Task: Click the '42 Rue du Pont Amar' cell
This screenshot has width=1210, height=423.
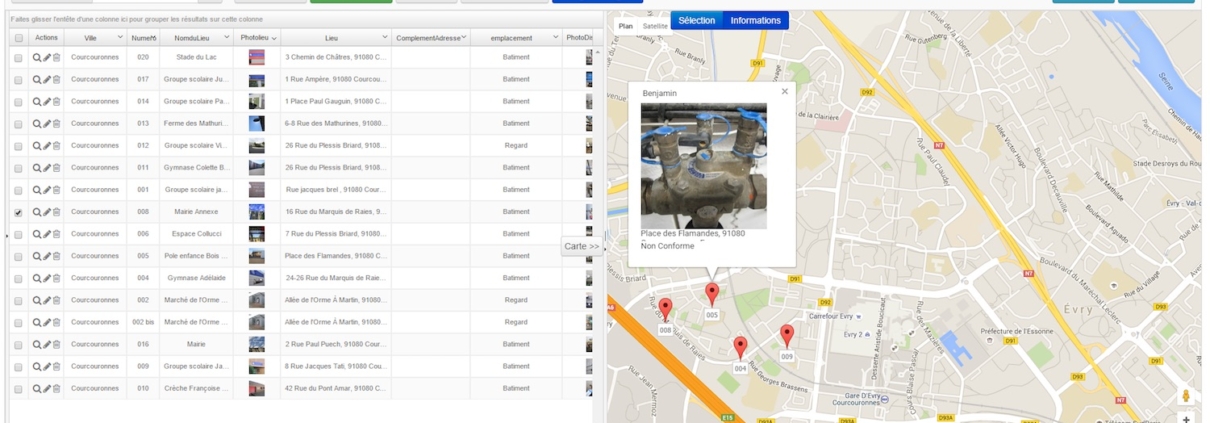Action: (336, 388)
